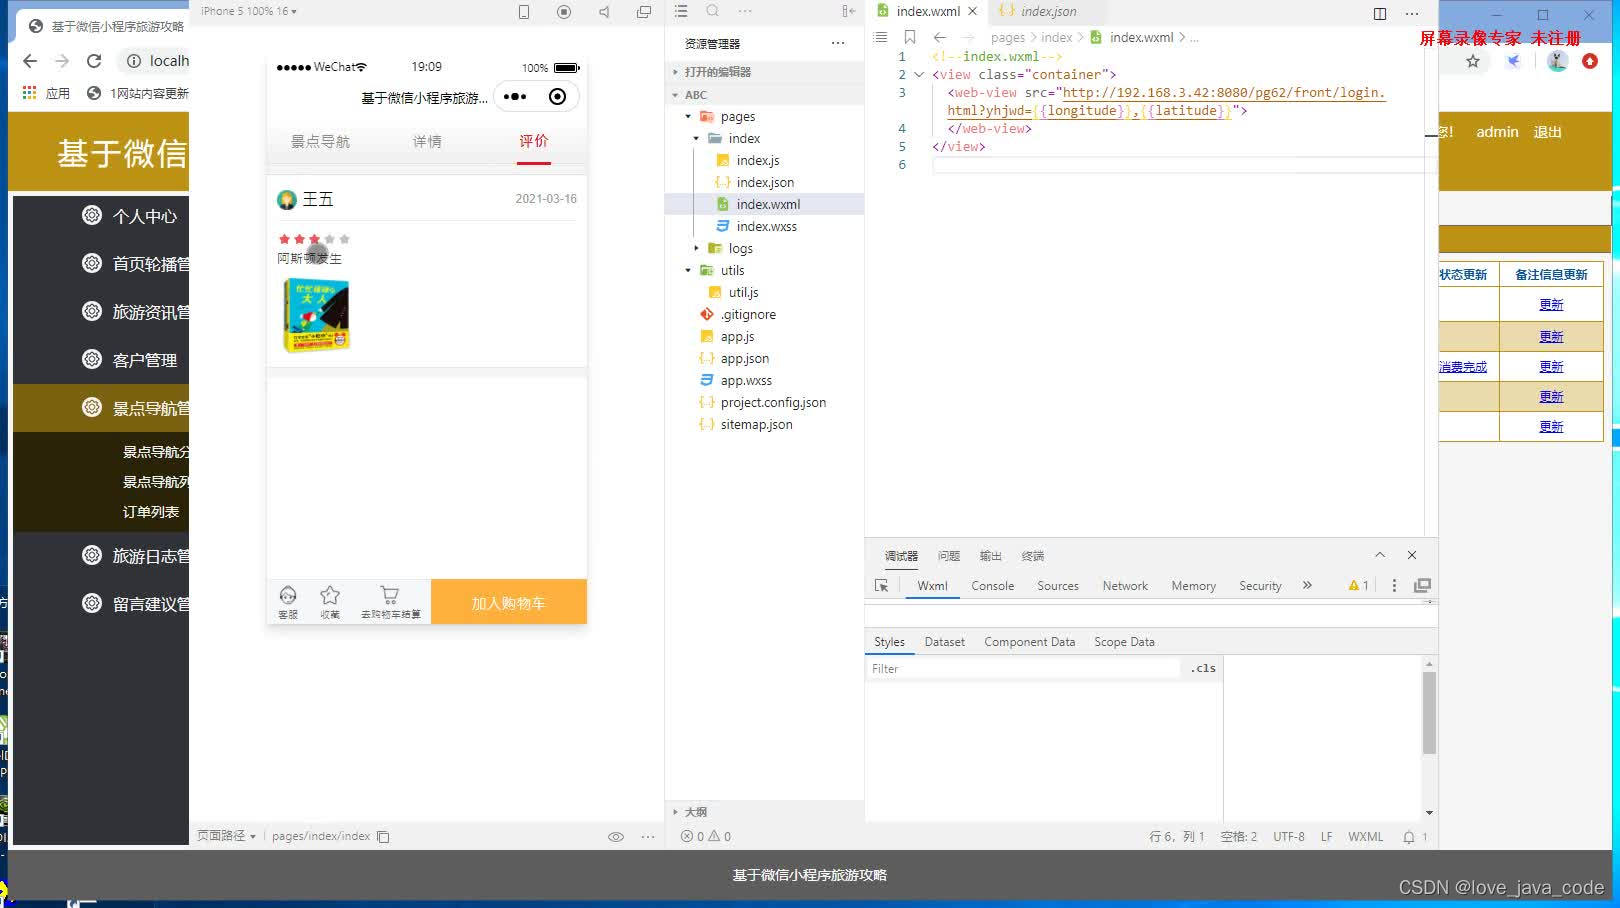Mute simulator with the speaker icon
The image size is (1620, 908).
(604, 12)
